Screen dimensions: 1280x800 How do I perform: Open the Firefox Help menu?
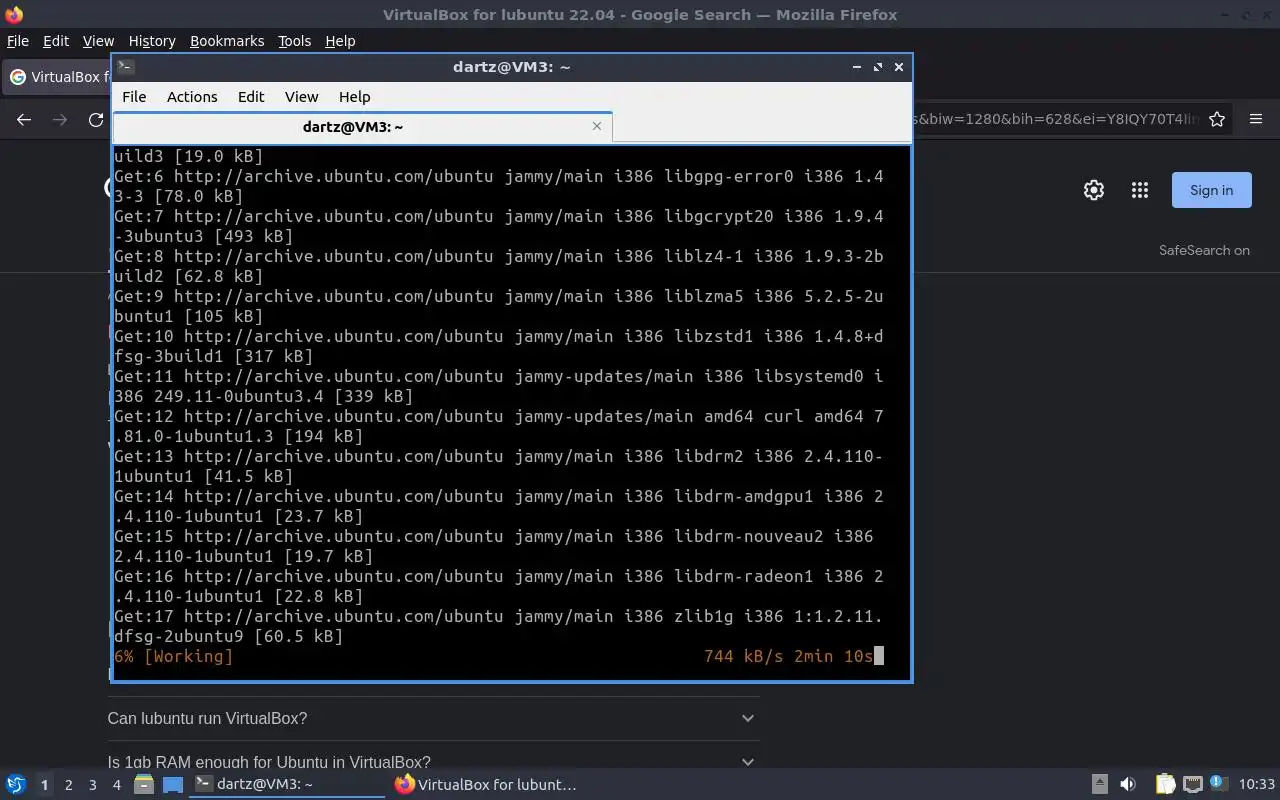340,41
